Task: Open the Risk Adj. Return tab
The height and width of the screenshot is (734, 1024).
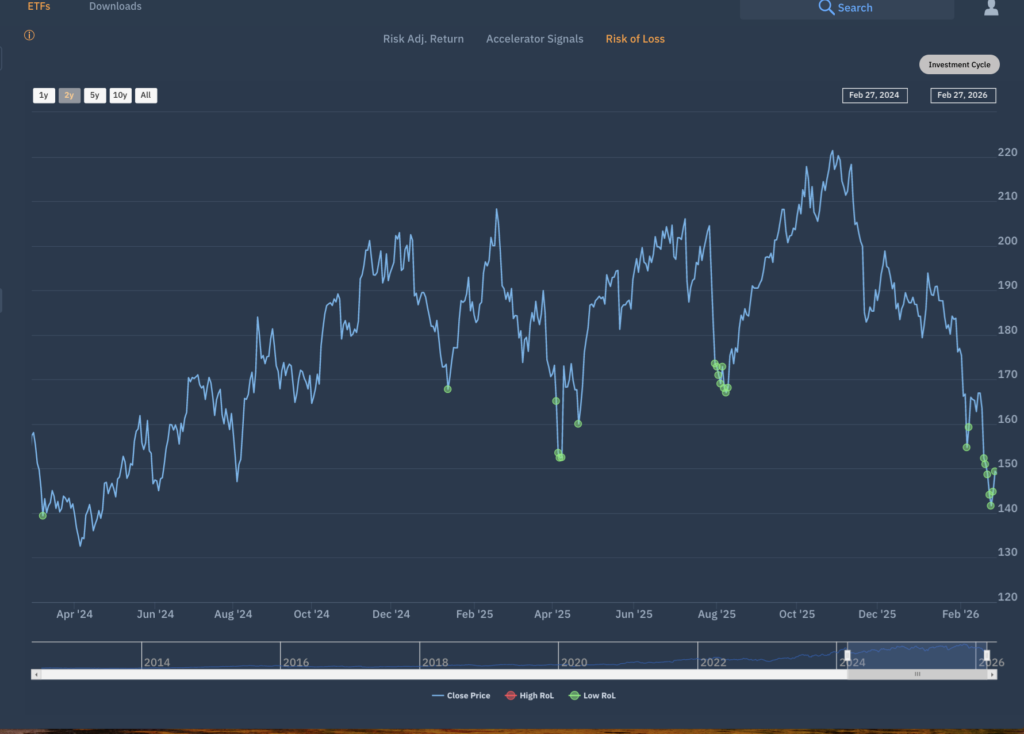Action: click(423, 39)
